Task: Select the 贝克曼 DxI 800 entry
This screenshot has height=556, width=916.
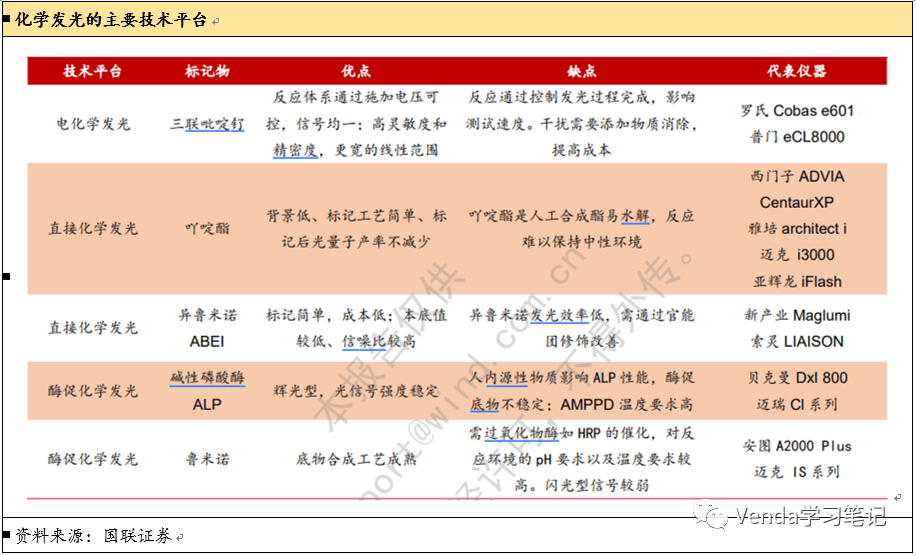Action: click(x=796, y=378)
